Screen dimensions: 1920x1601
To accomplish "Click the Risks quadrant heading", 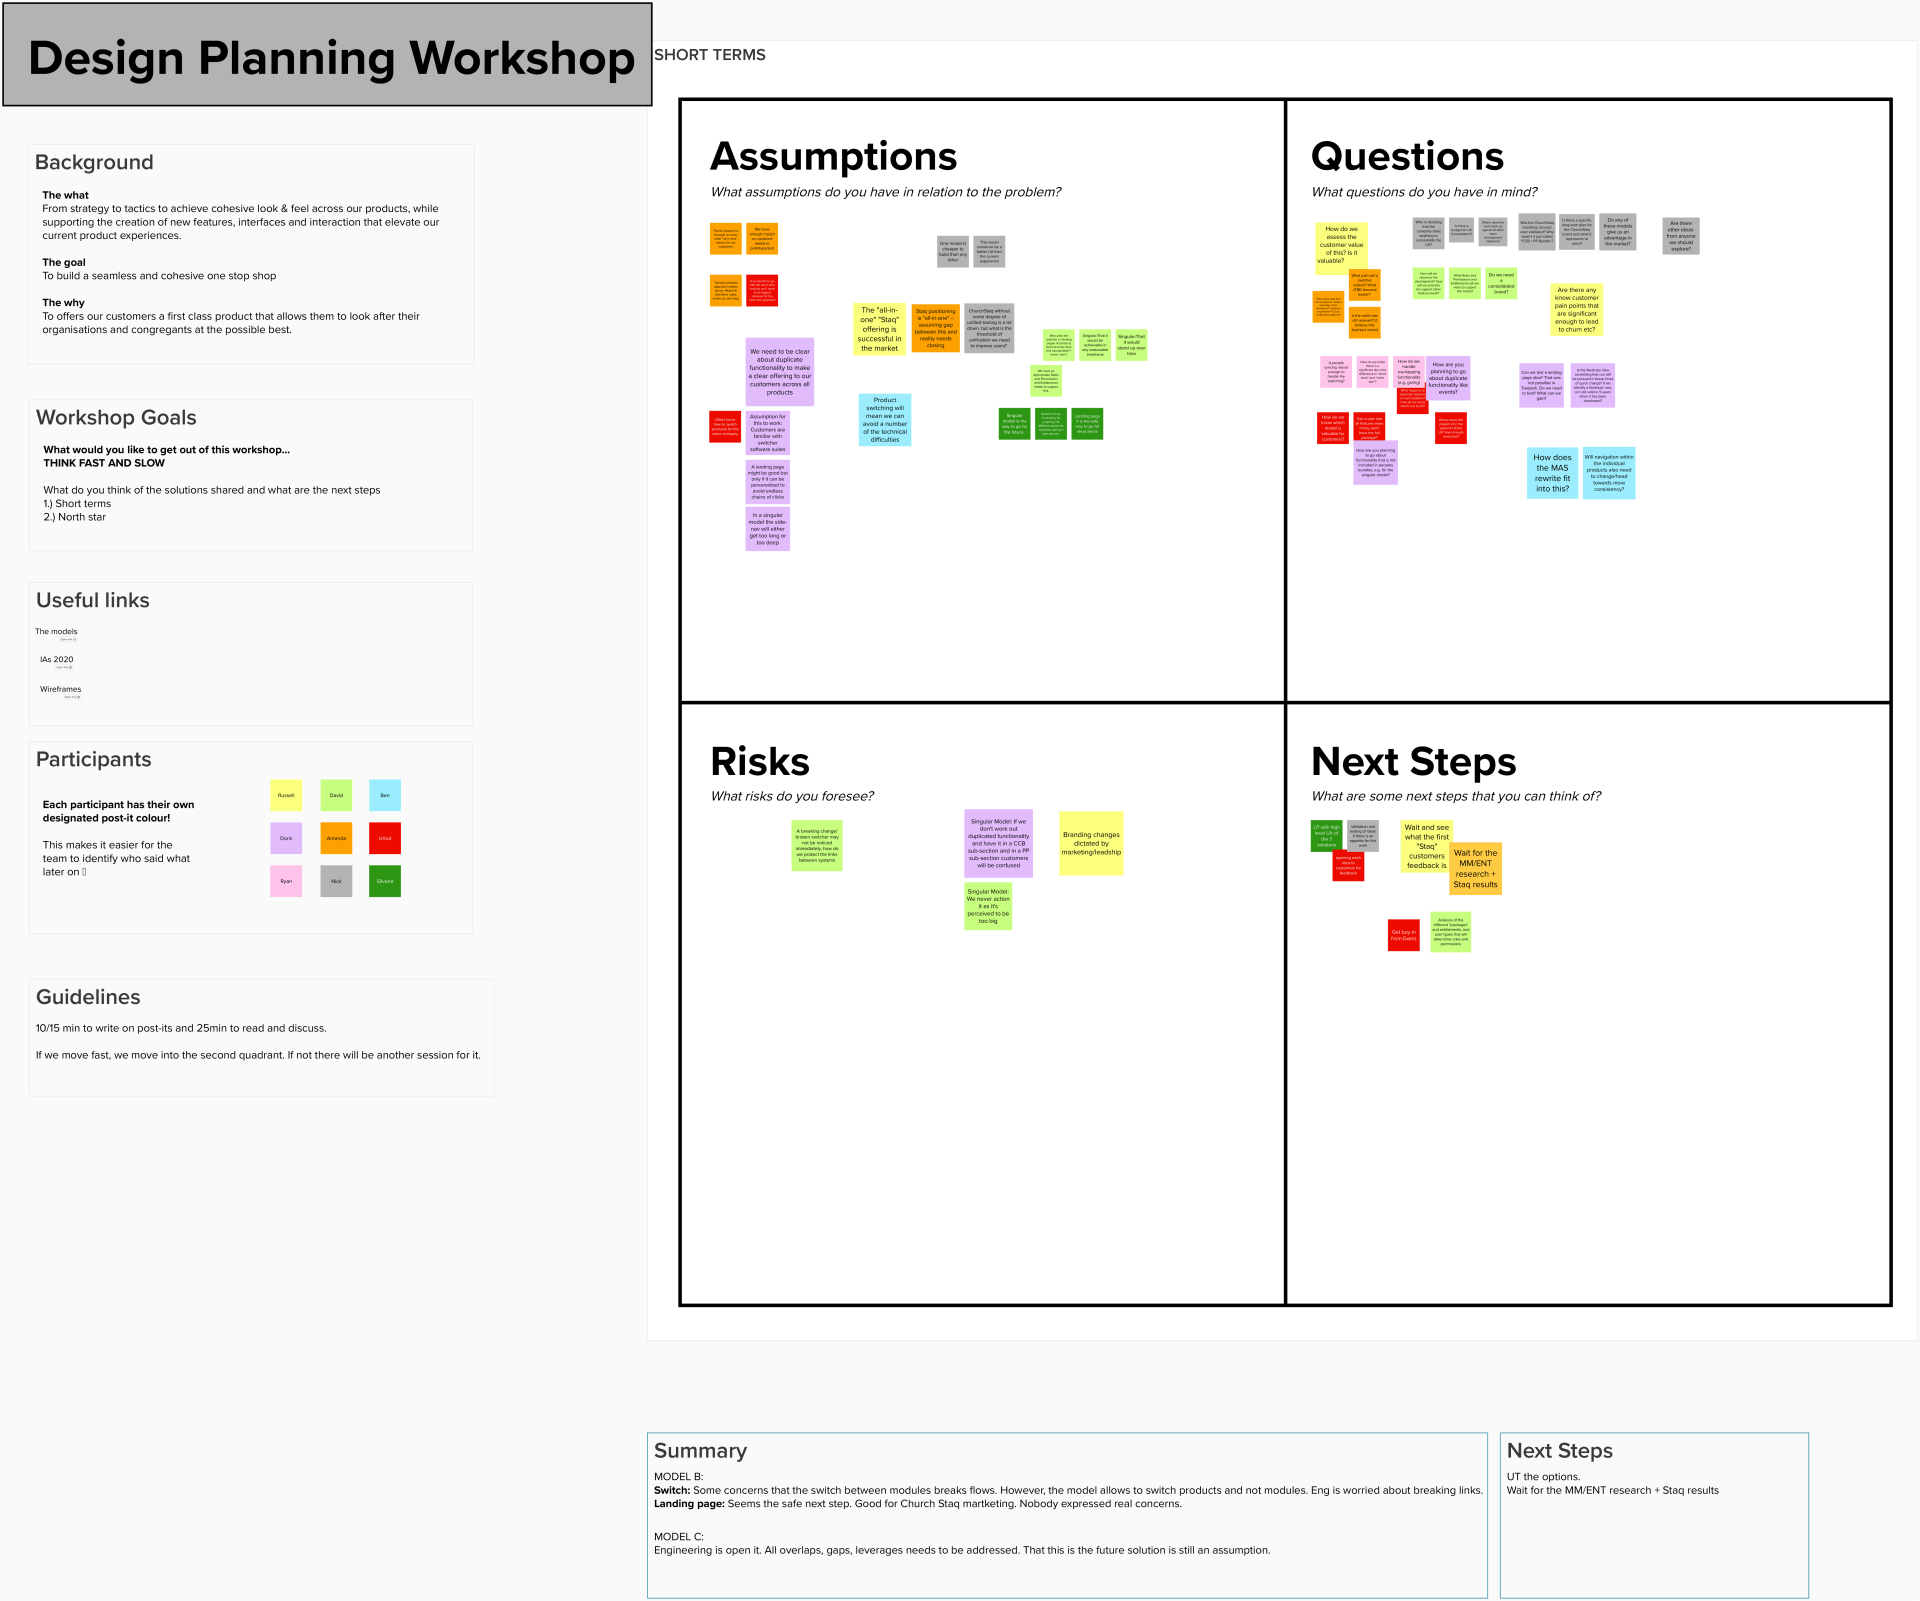I will [x=760, y=762].
